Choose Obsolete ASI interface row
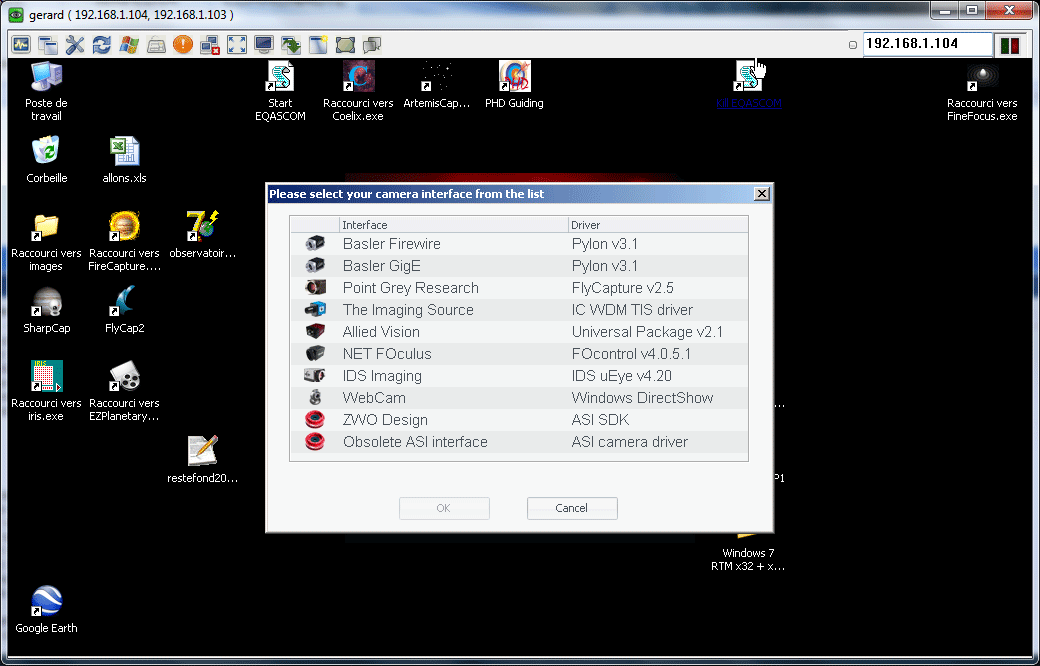Screen dimensions: 1040x666 click(x=519, y=442)
